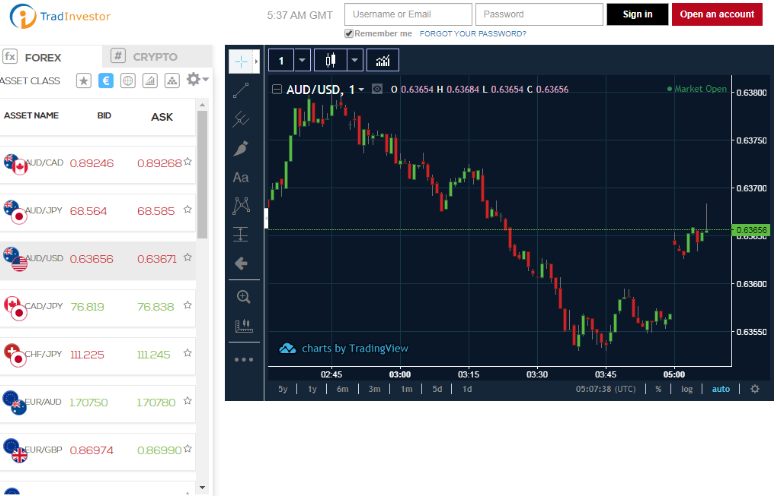Select the brush drawing tool
Image resolution: width=776 pixels, height=496 pixels.
(241, 148)
